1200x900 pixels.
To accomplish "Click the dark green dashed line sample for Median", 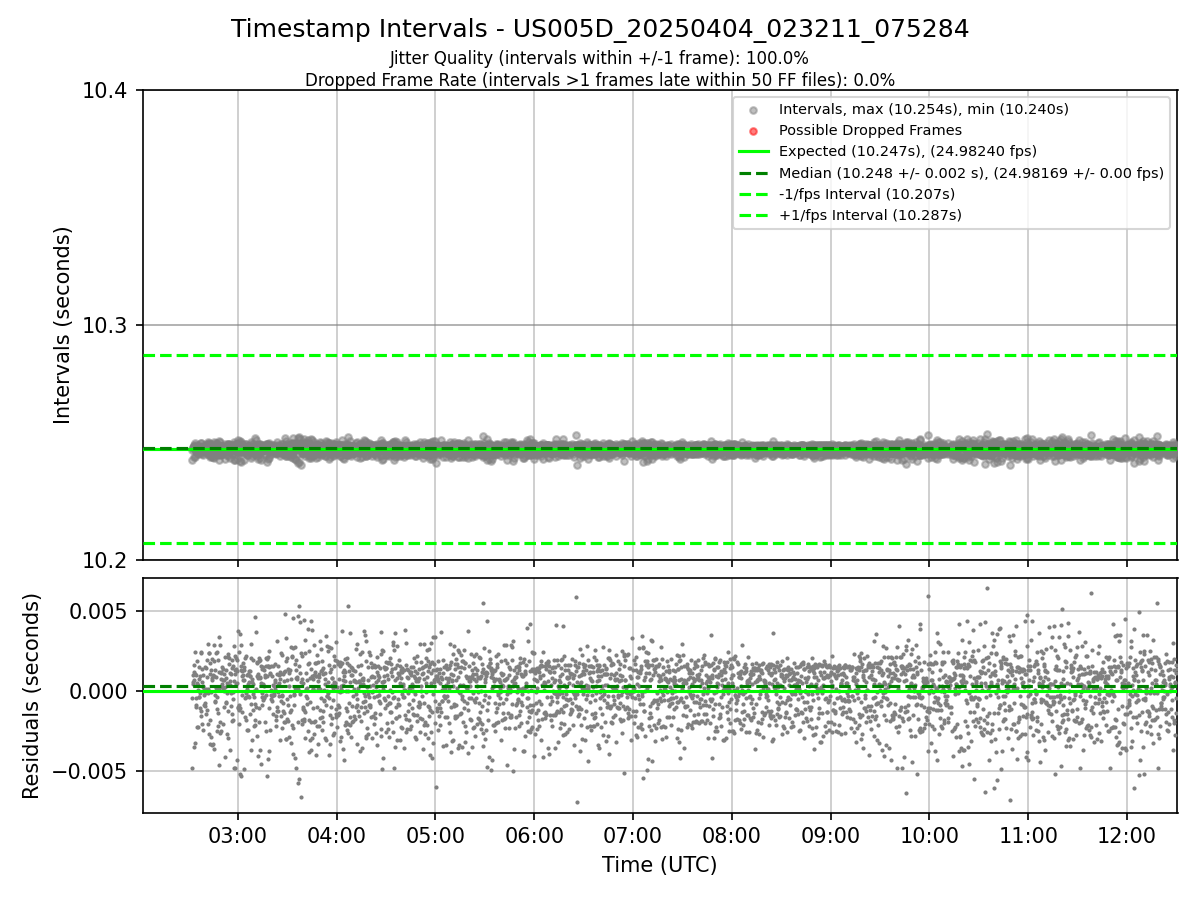I will (754, 173).
